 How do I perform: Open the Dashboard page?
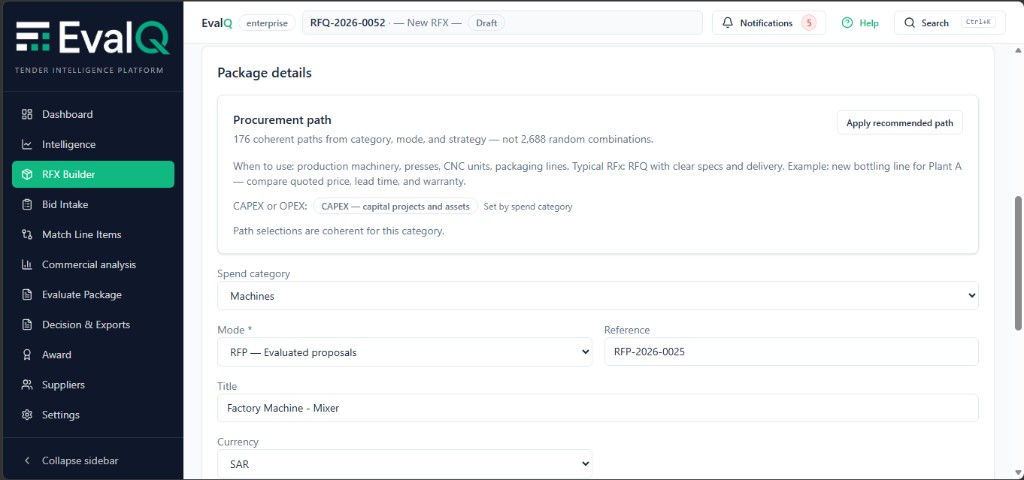[93, 114]
